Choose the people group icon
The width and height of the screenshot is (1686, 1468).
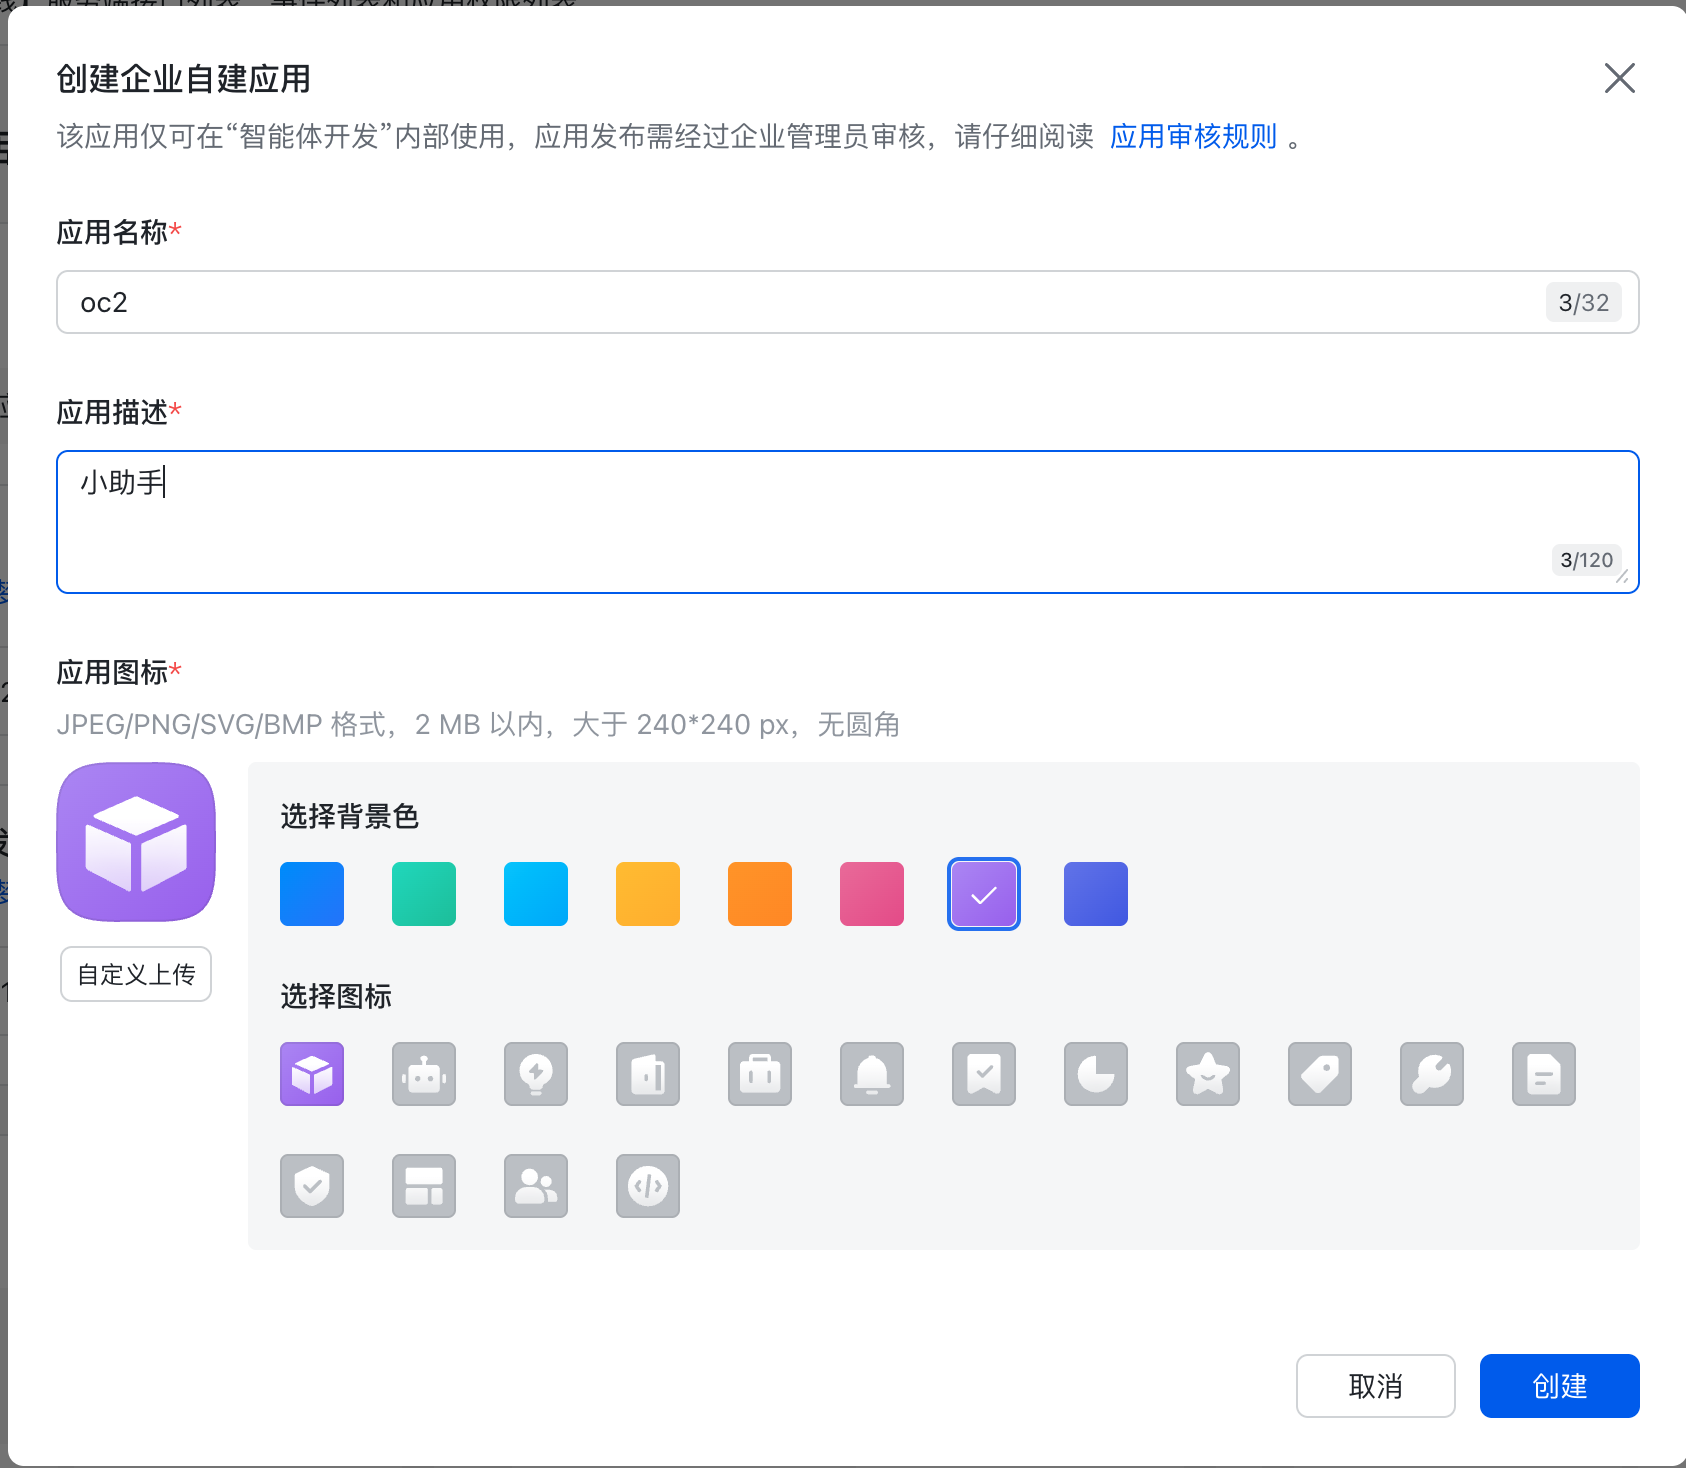coord(536,1186)
